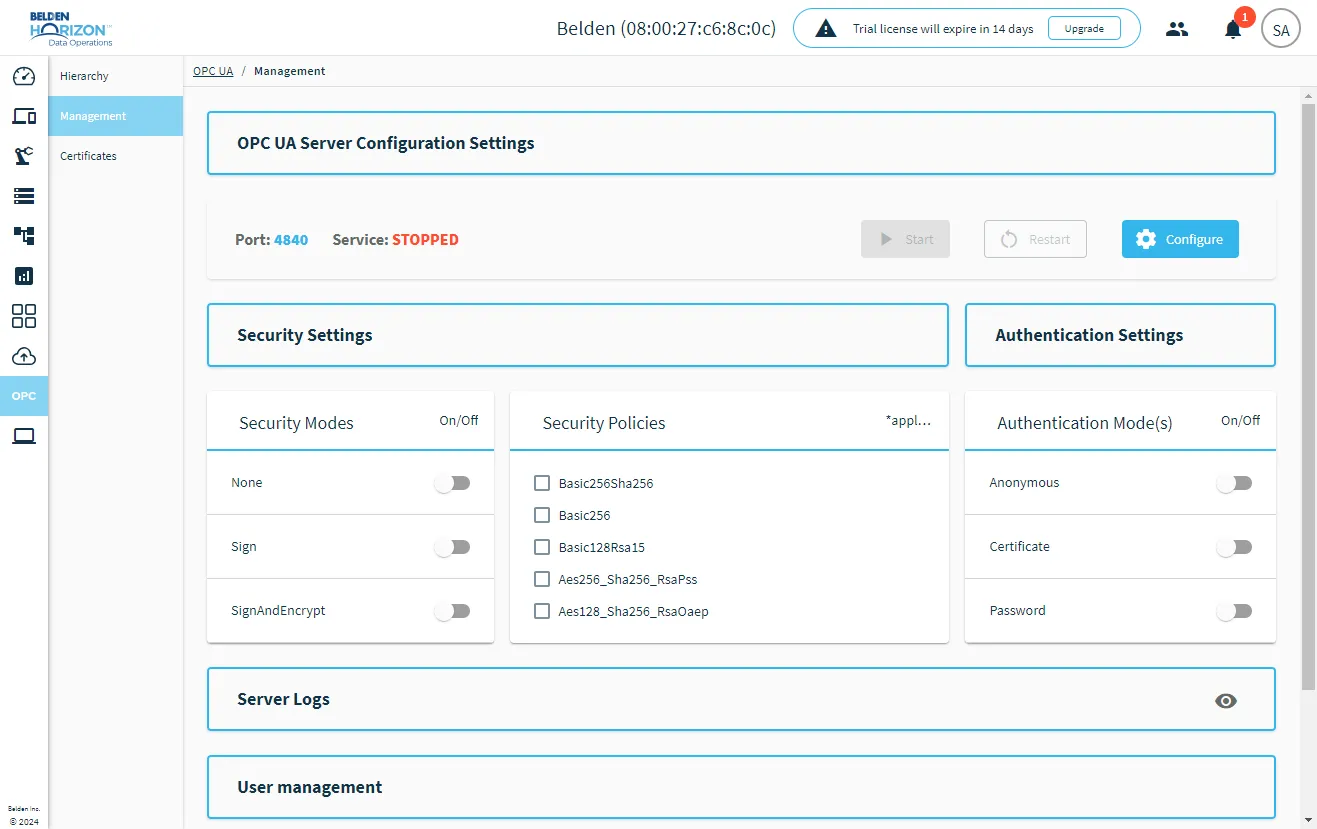Image resolution: width=1317 pixels, height=829 pixels.
Task: Expand the User management section
Action: (x=741, y=787)
